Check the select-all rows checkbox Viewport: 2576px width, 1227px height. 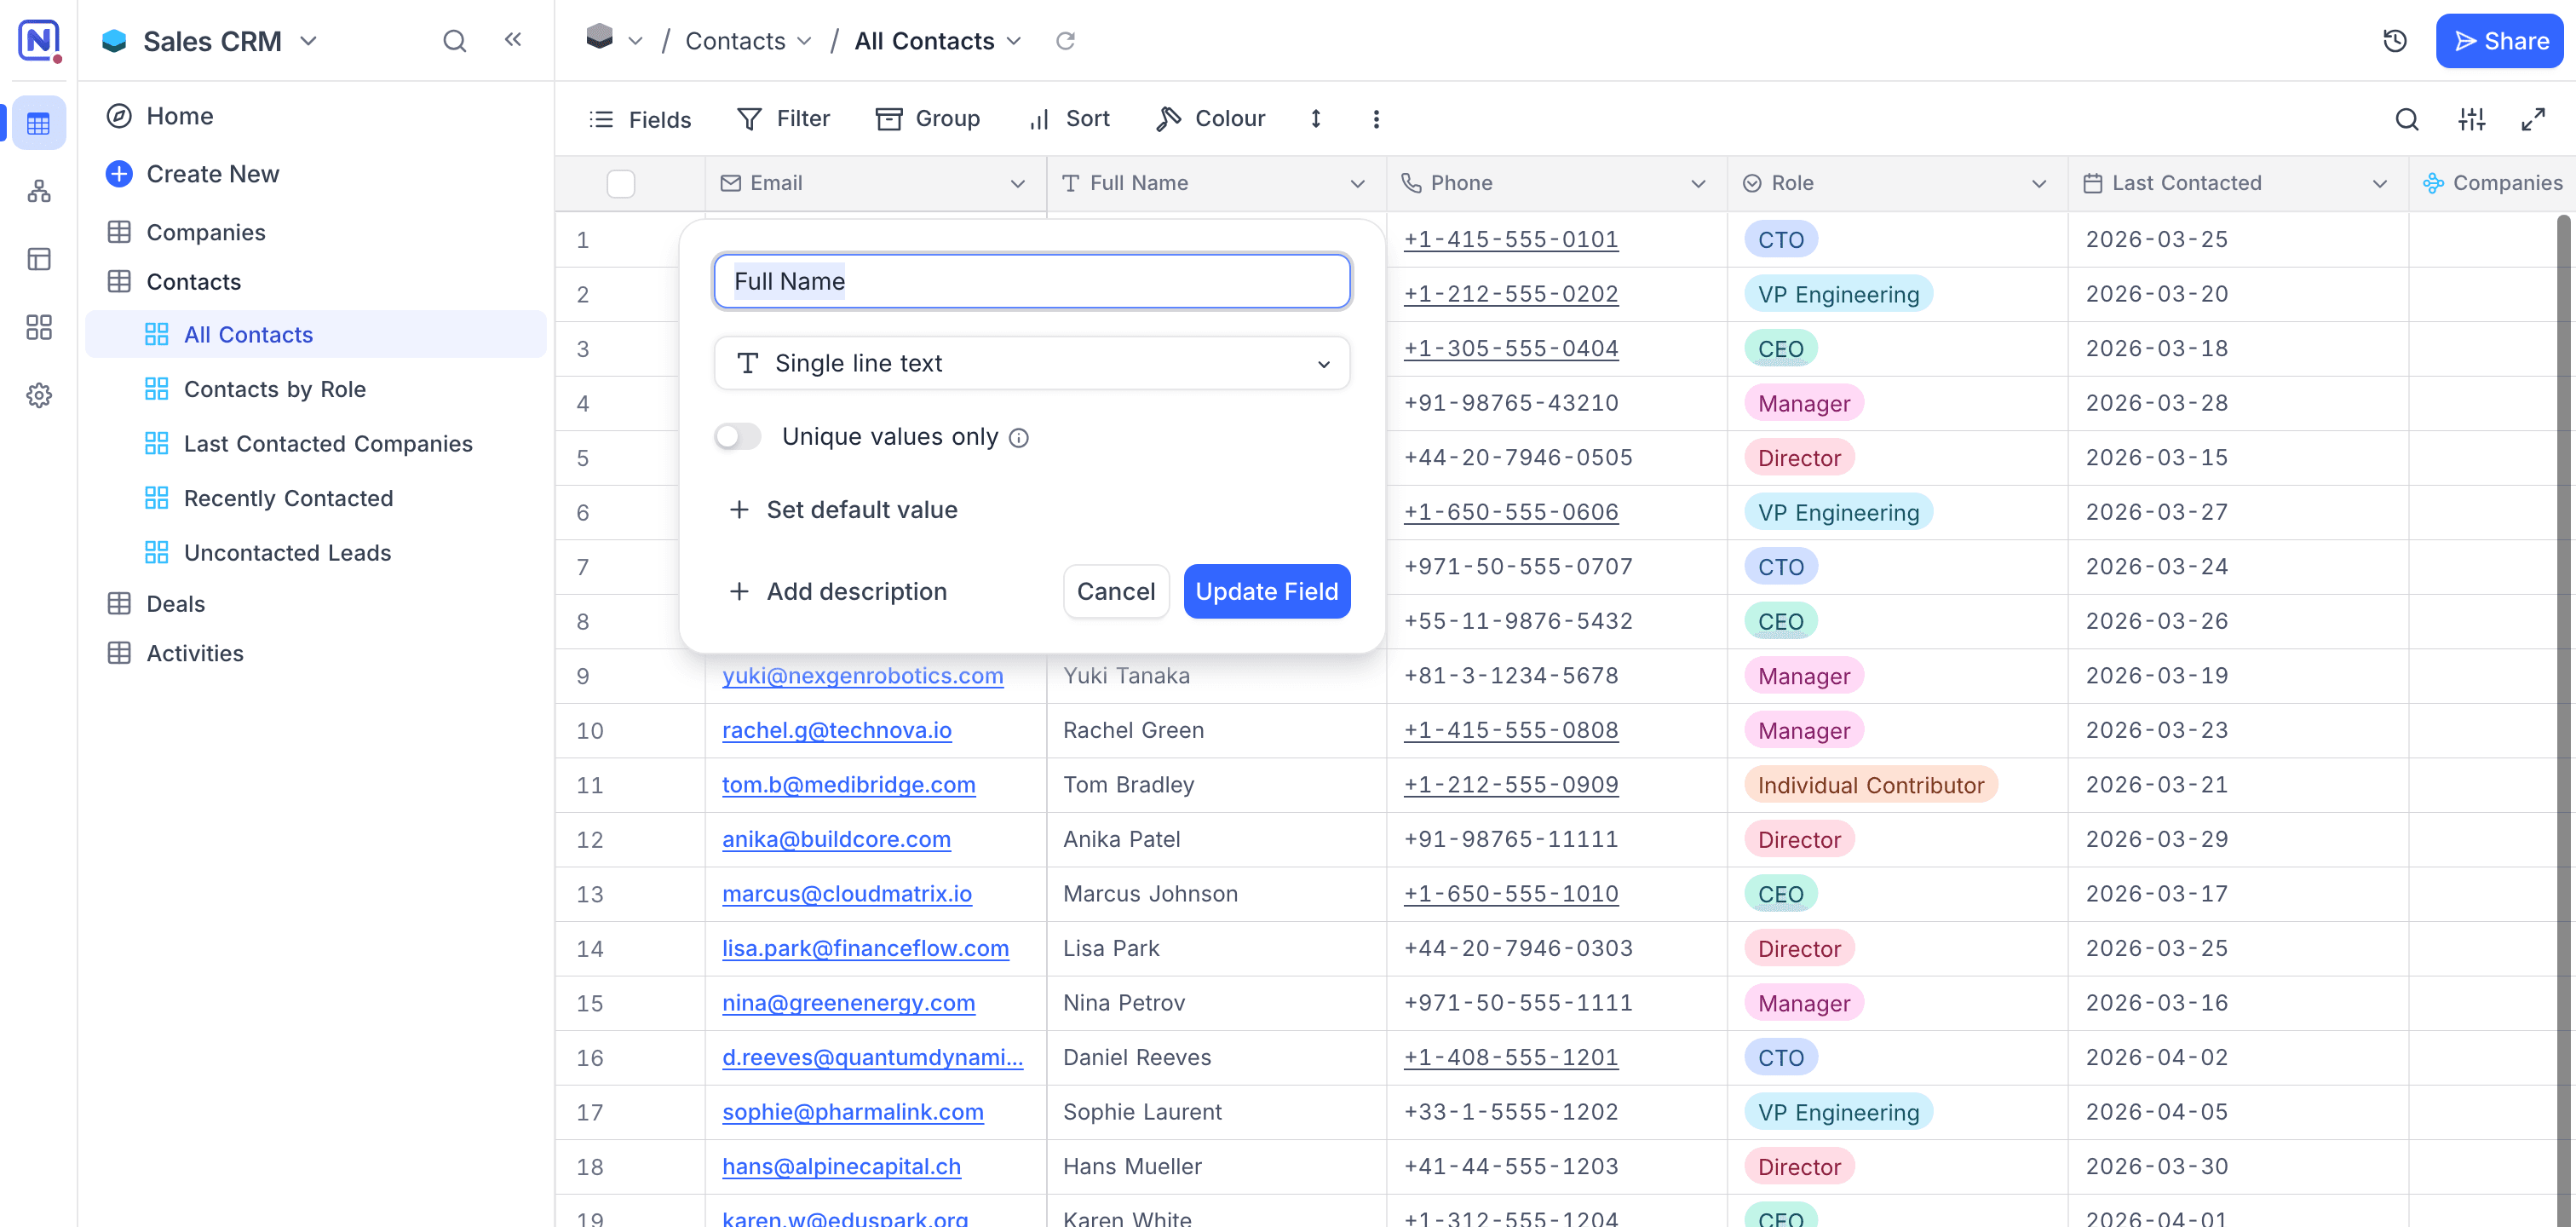pyautogui.click(x=621, y=183)
